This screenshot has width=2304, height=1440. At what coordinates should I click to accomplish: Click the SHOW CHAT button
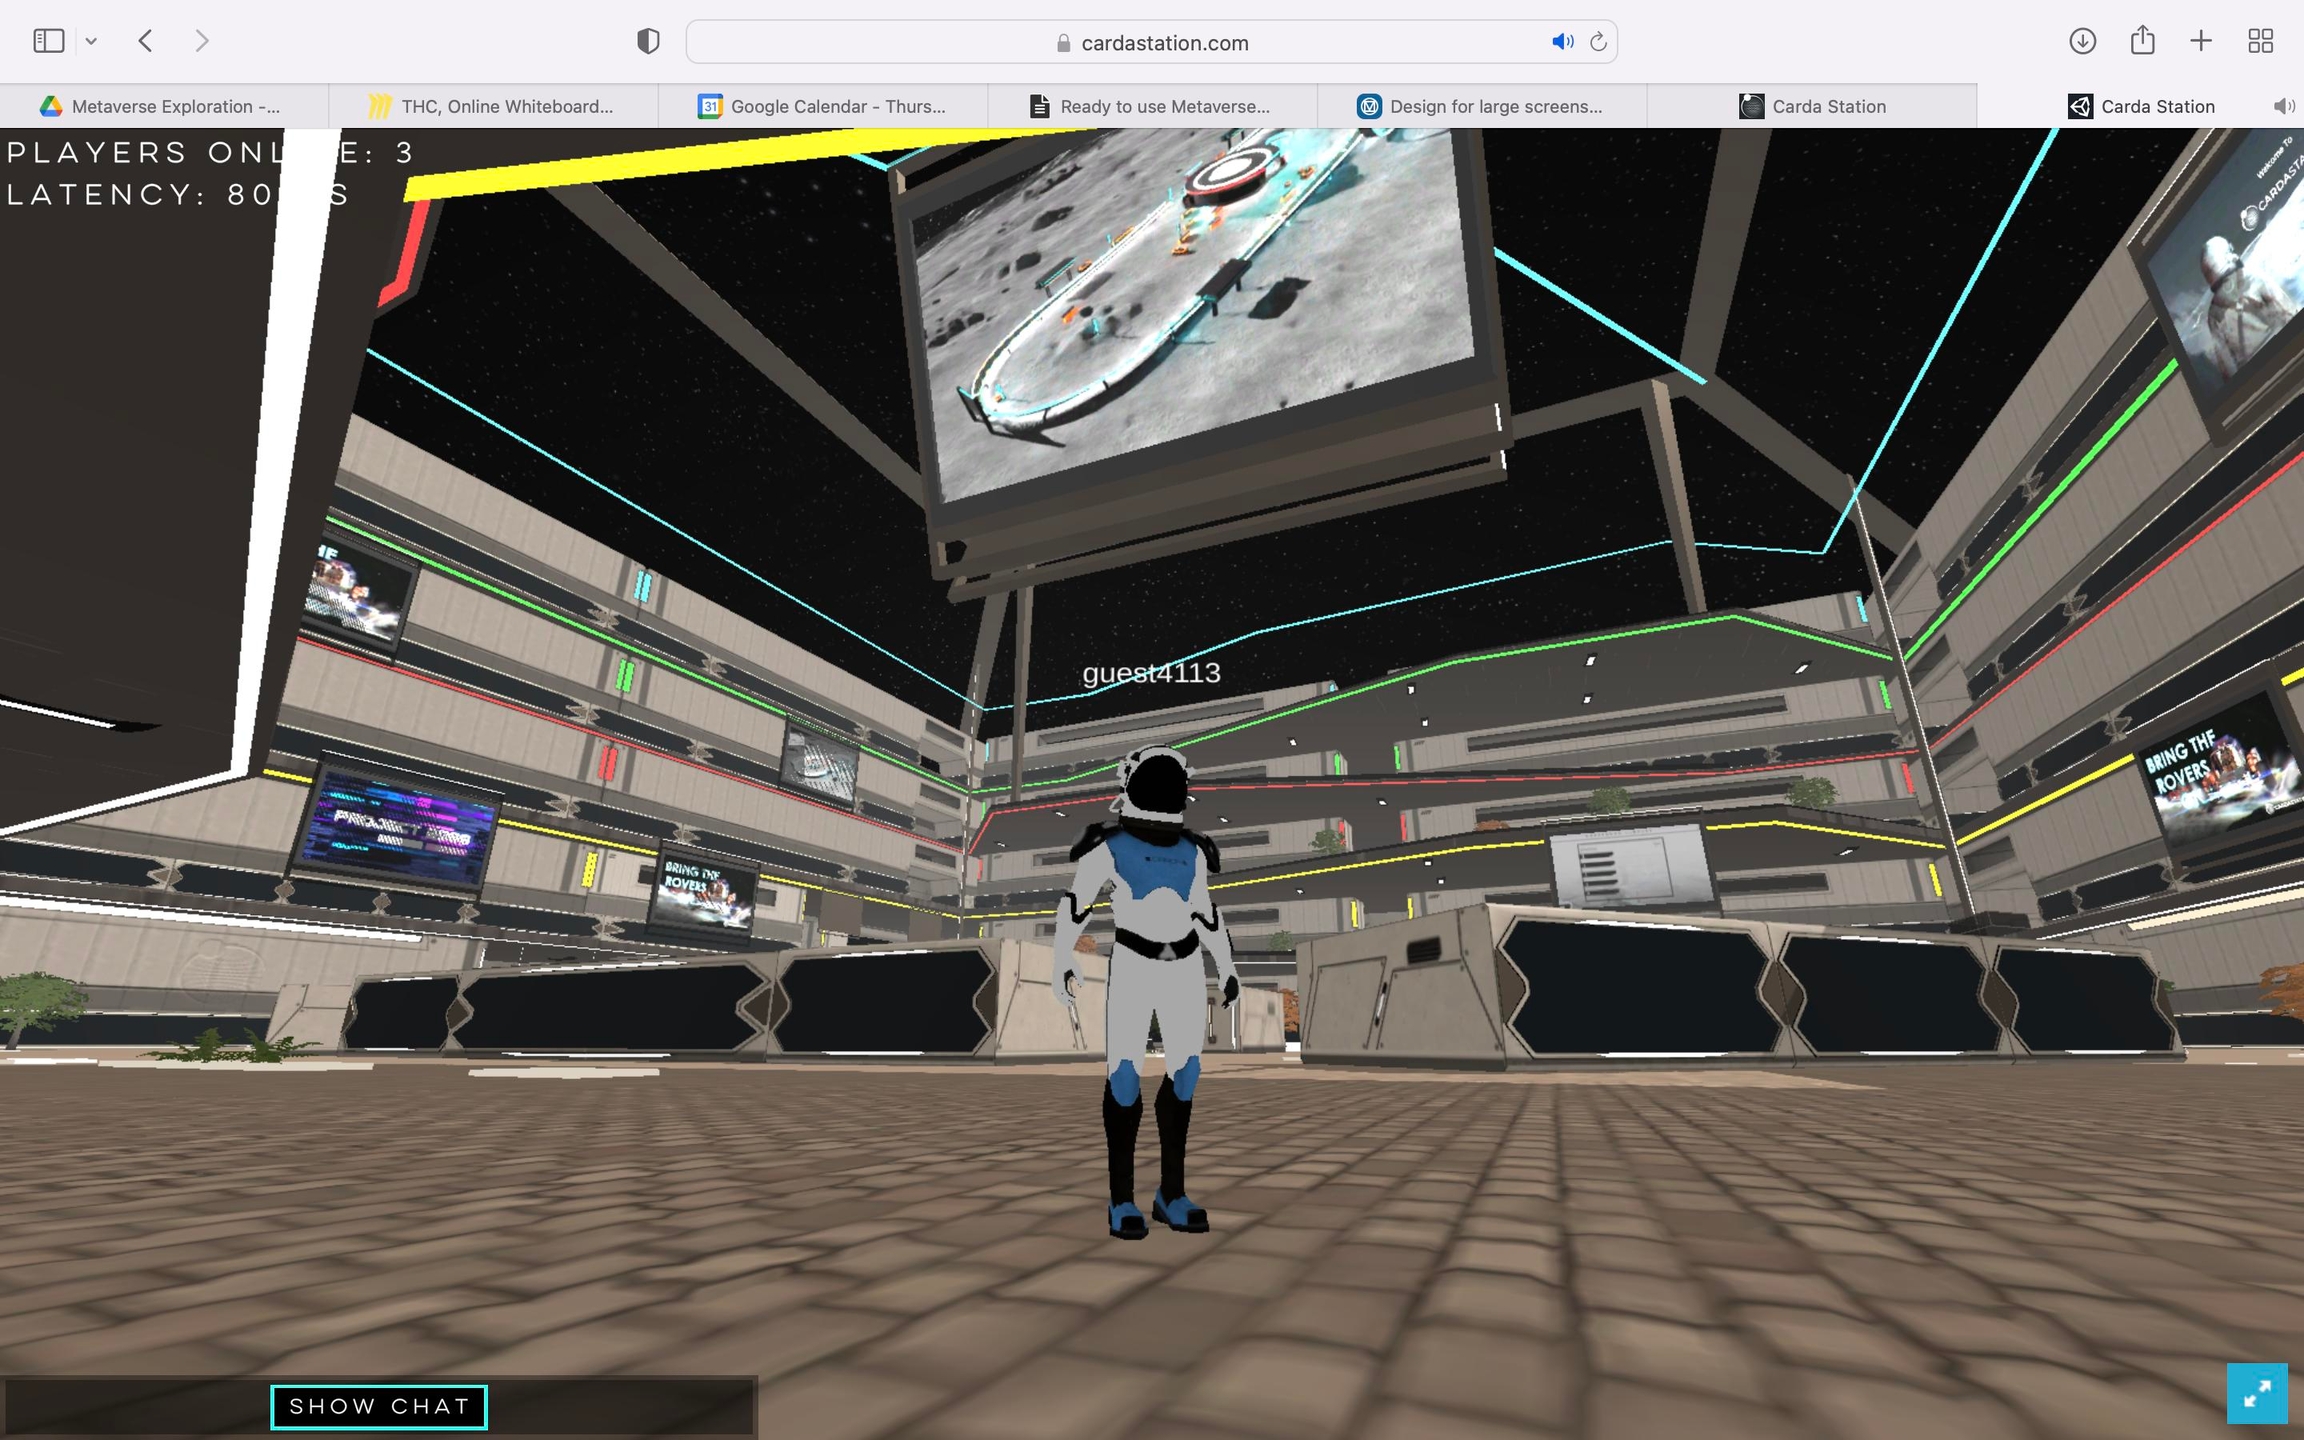coord(379,1407)
